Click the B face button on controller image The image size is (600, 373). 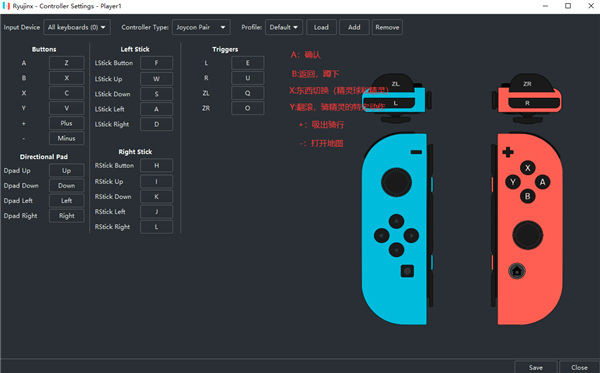pyautogui.click(x=527, y=196)
